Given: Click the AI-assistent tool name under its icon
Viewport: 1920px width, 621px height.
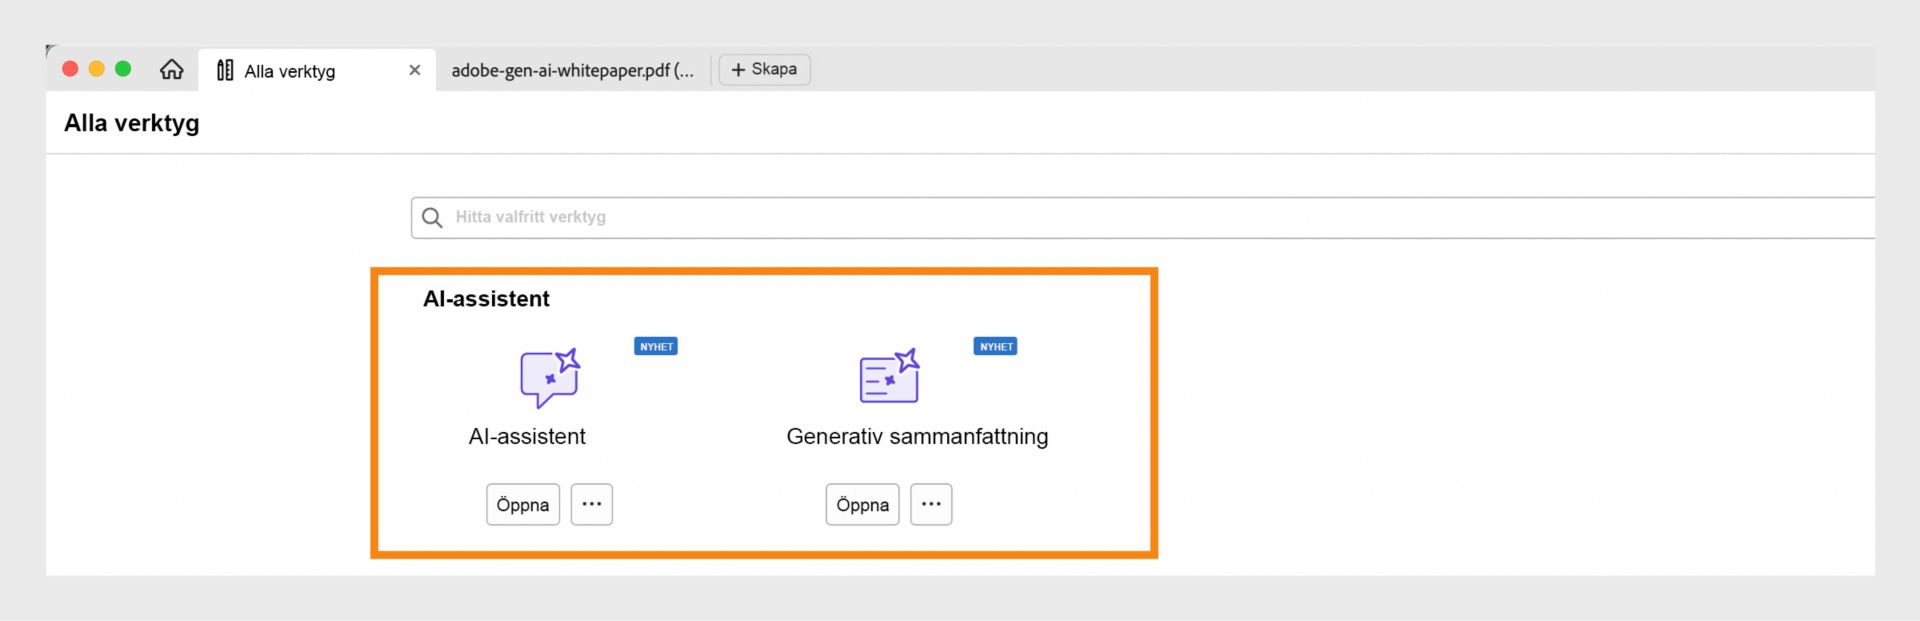Looking at the screenshot, I should click(527, 436).
